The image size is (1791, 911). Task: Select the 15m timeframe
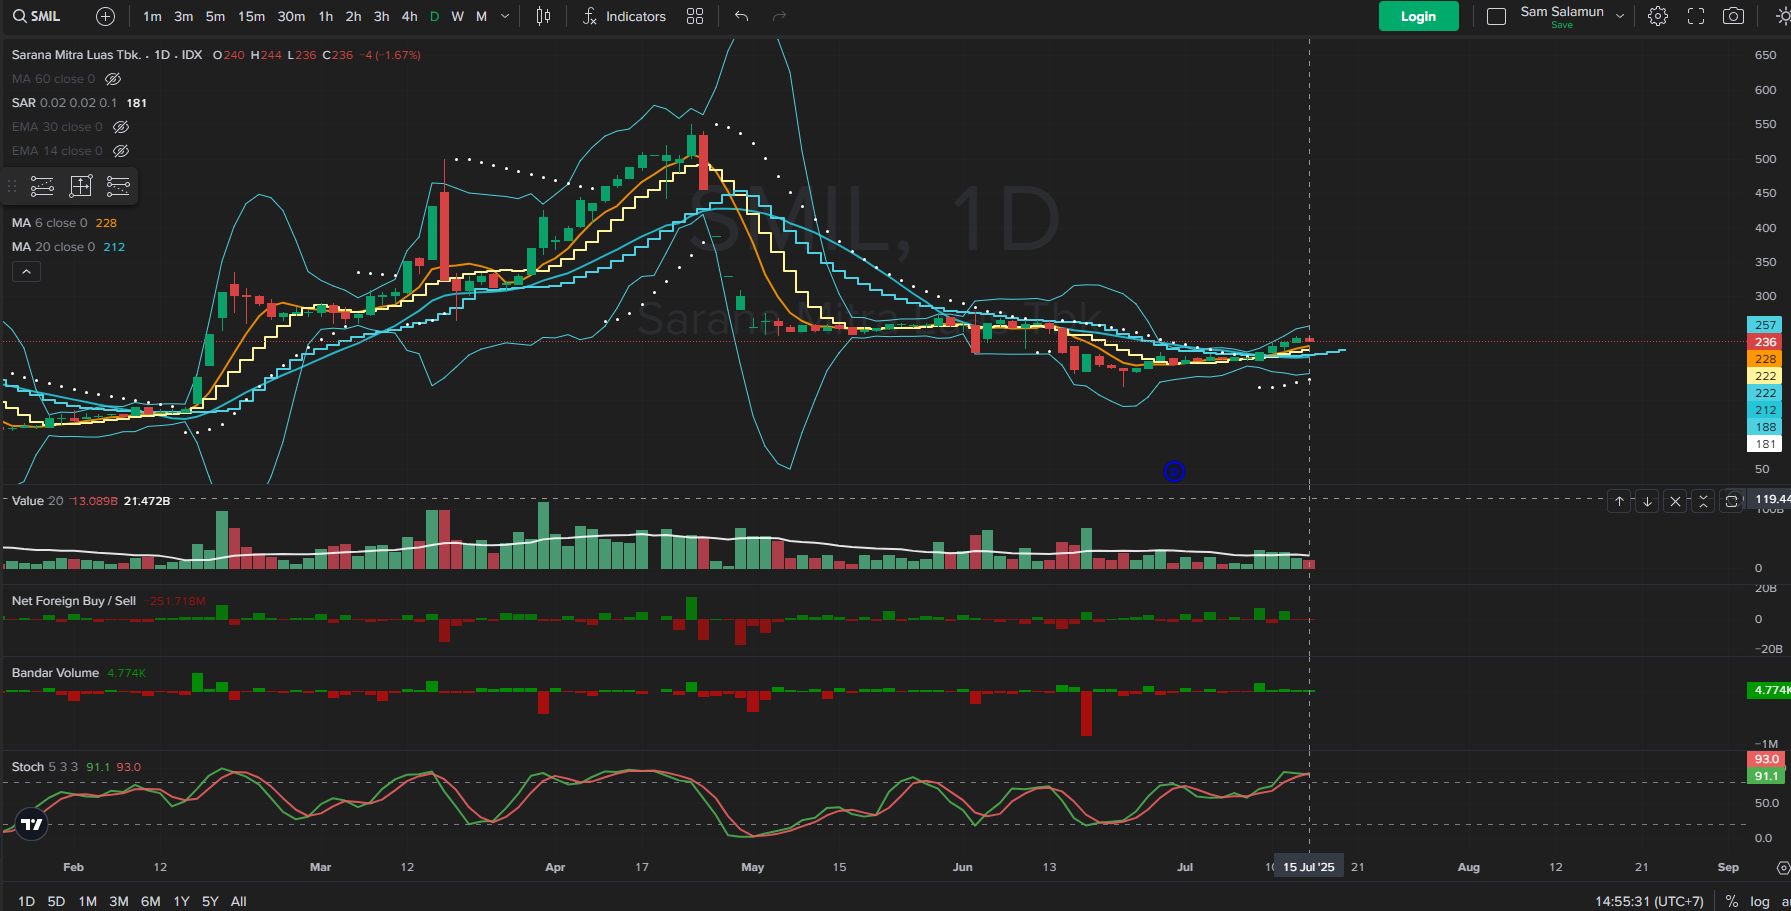[x=251, y=16]
